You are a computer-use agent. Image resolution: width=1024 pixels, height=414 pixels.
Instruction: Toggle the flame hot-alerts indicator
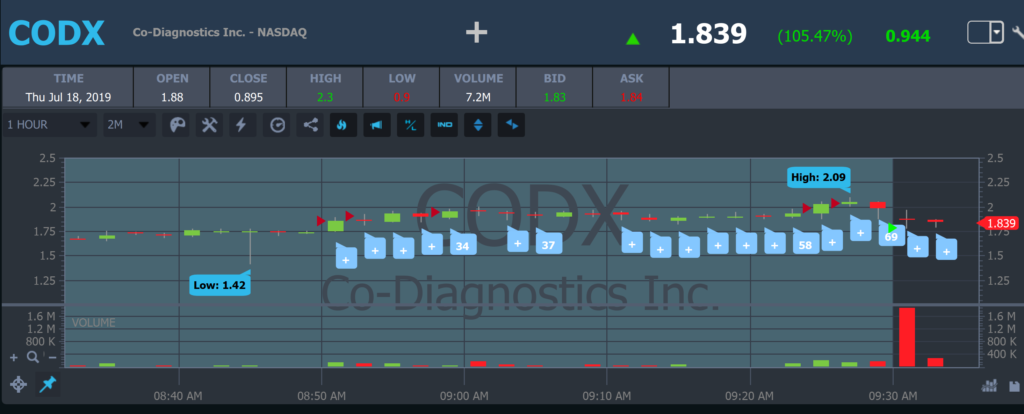(341, 125)
